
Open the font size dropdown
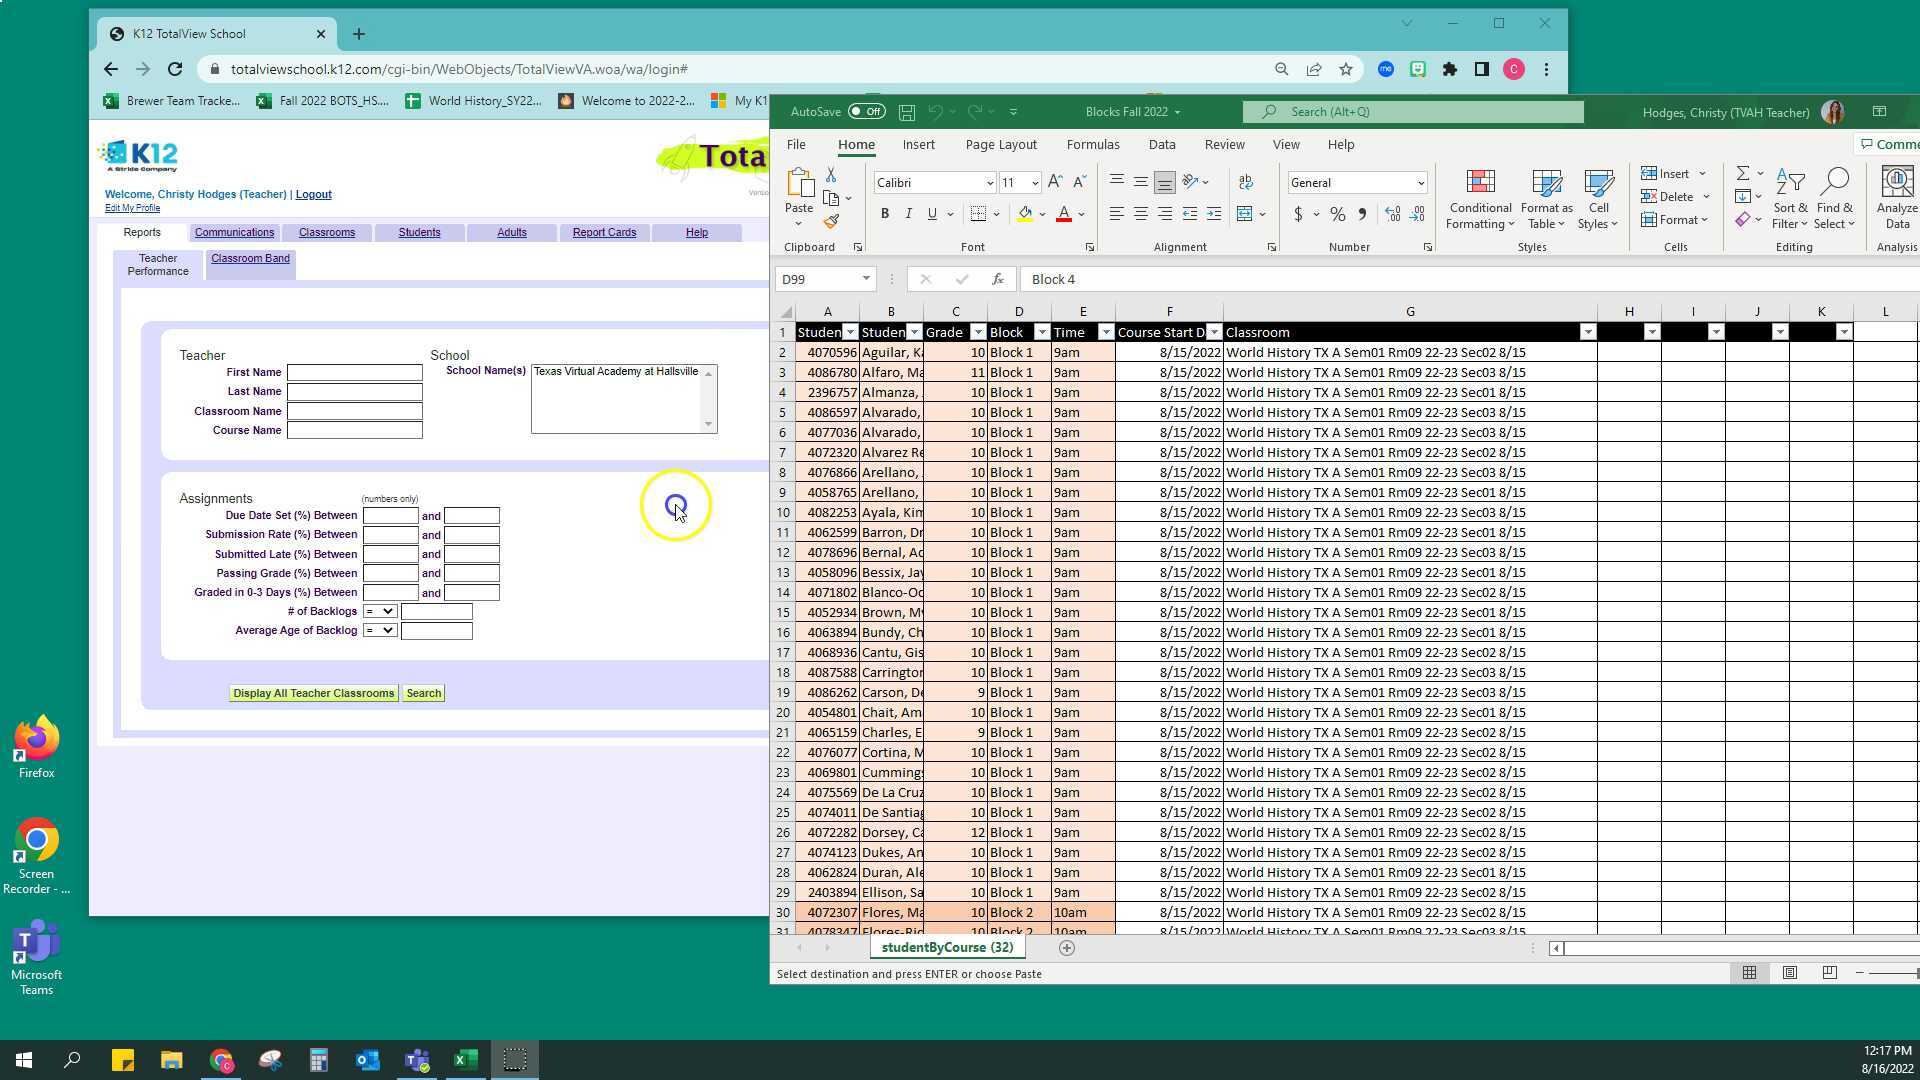coord(1033,182)
